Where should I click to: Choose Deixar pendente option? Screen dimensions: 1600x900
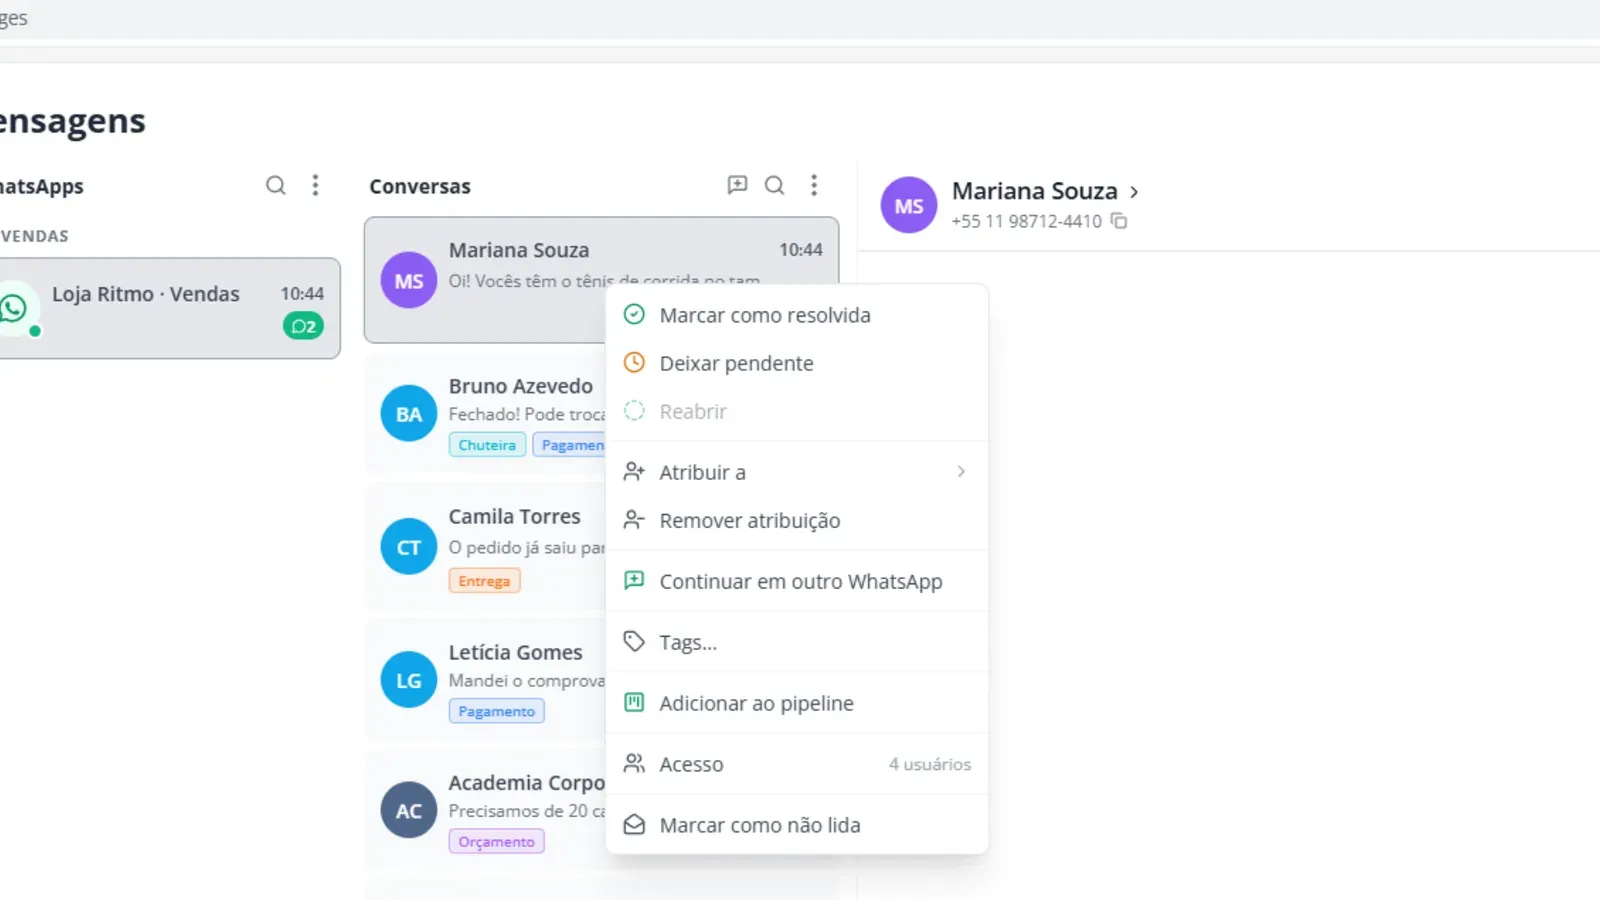point(797,363)
